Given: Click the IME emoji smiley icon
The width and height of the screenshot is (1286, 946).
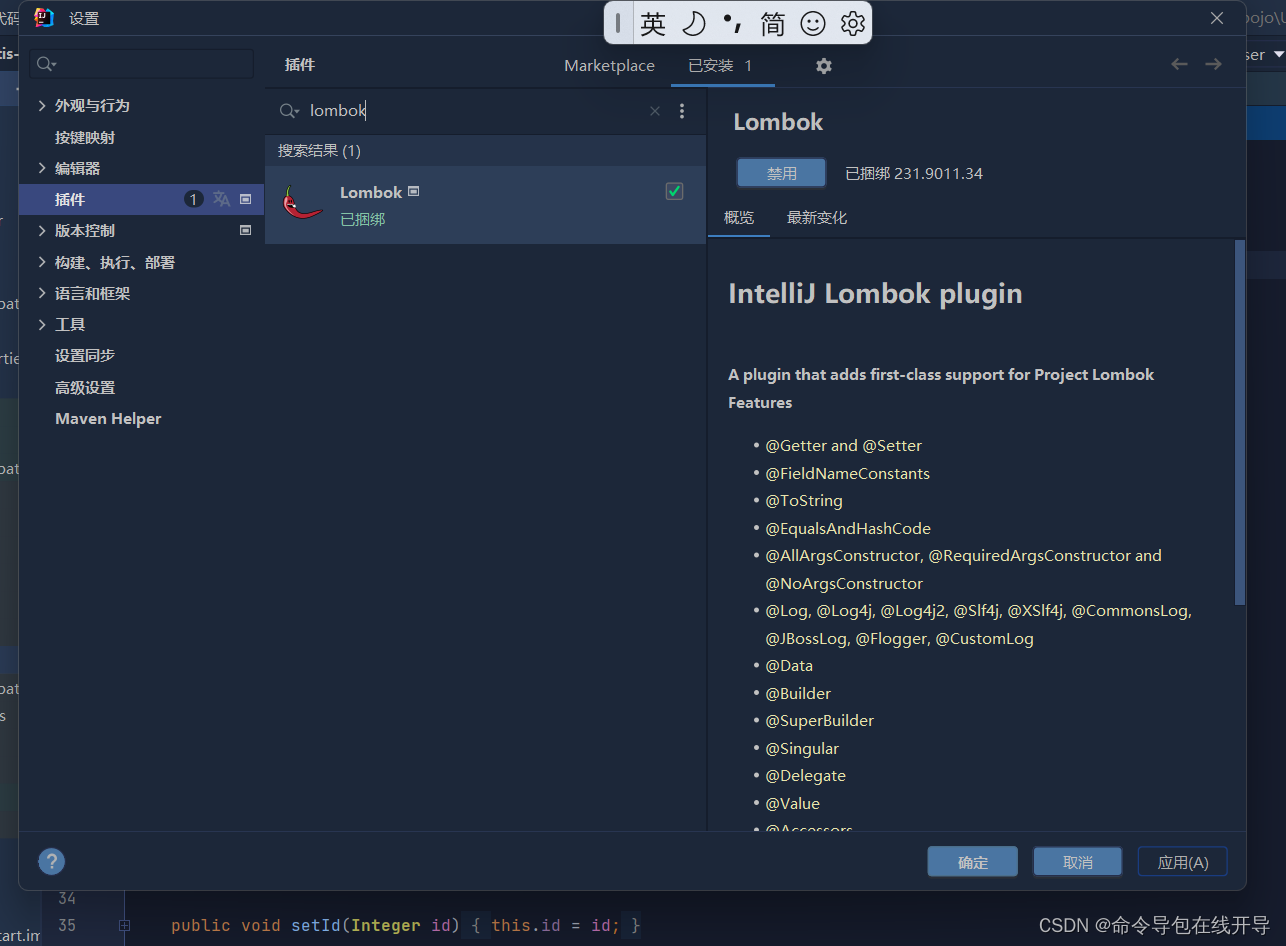Looking at the screenshot, I should (x=813, y=24).
